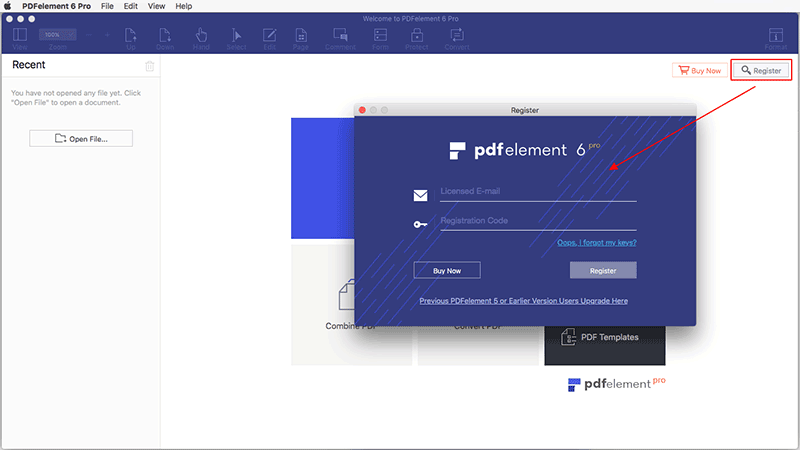Open the Apple menu
The image size is (800, 450).
coord(8,6)
